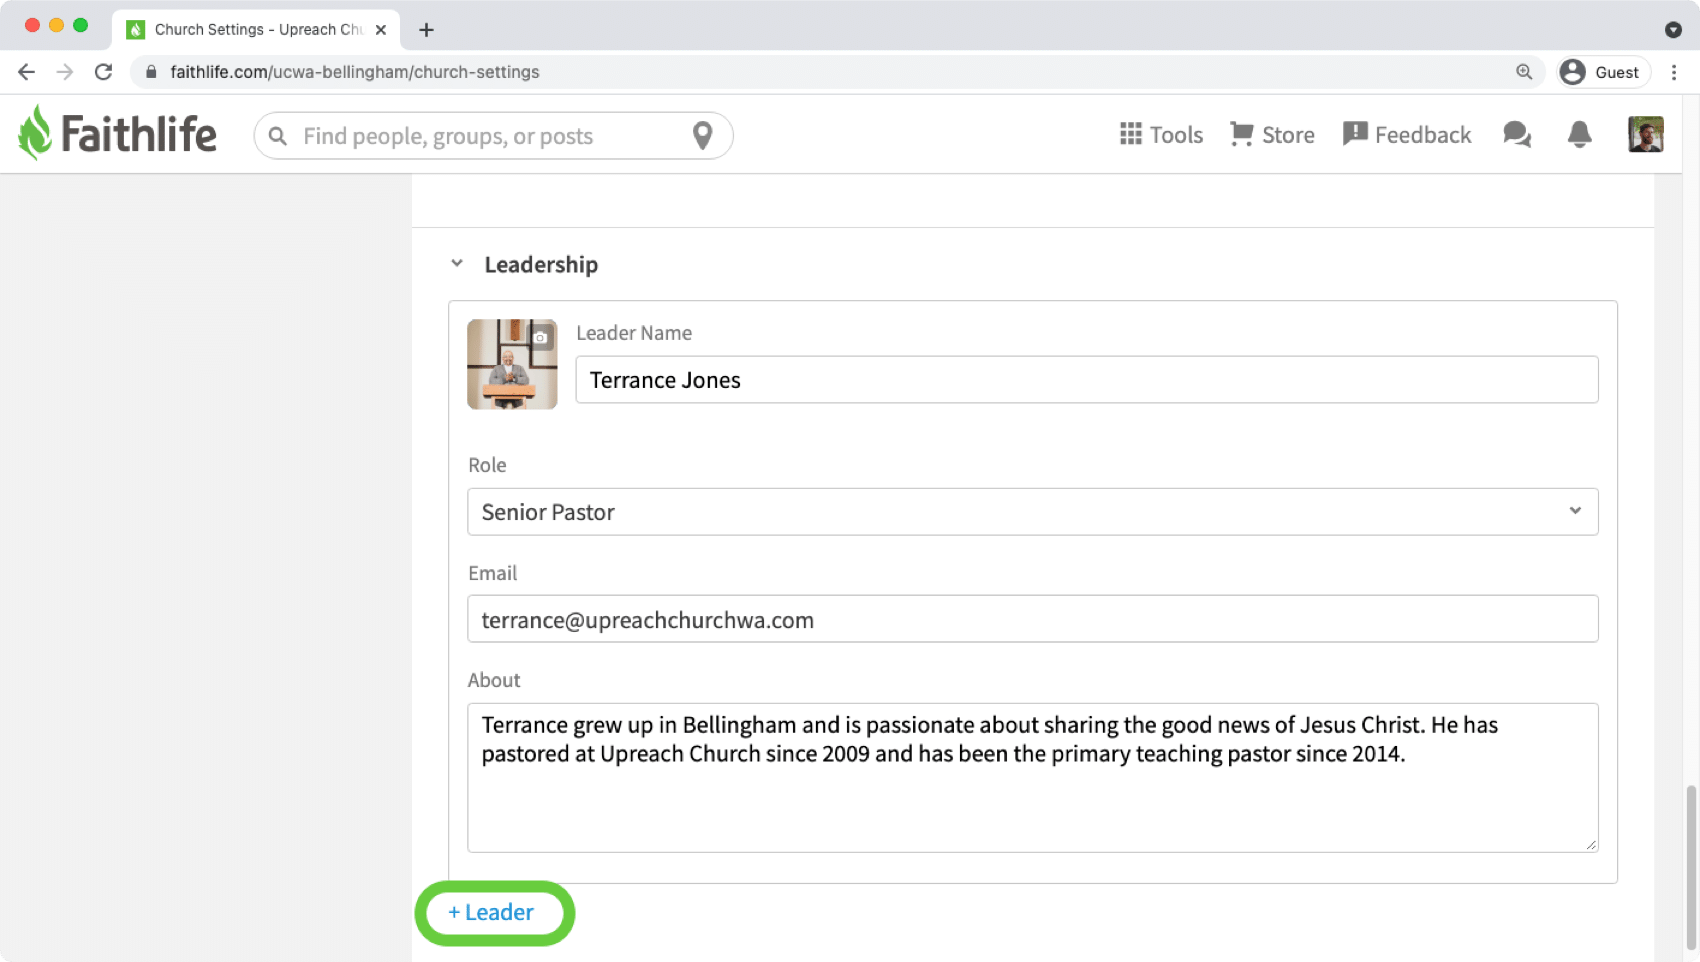The image size is (1700, 962).
Task: Click the browser address bar URL
Action: click(x=355, y=72)
